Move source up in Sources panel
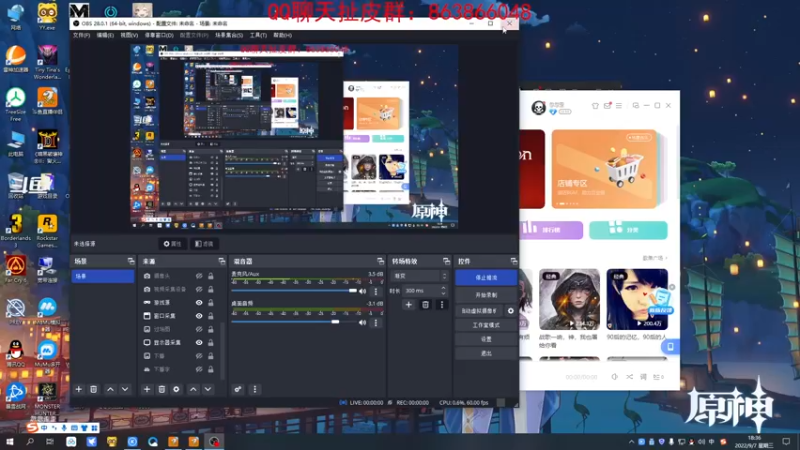The width and height of the screenshot is (800, 450). [193, 389]
